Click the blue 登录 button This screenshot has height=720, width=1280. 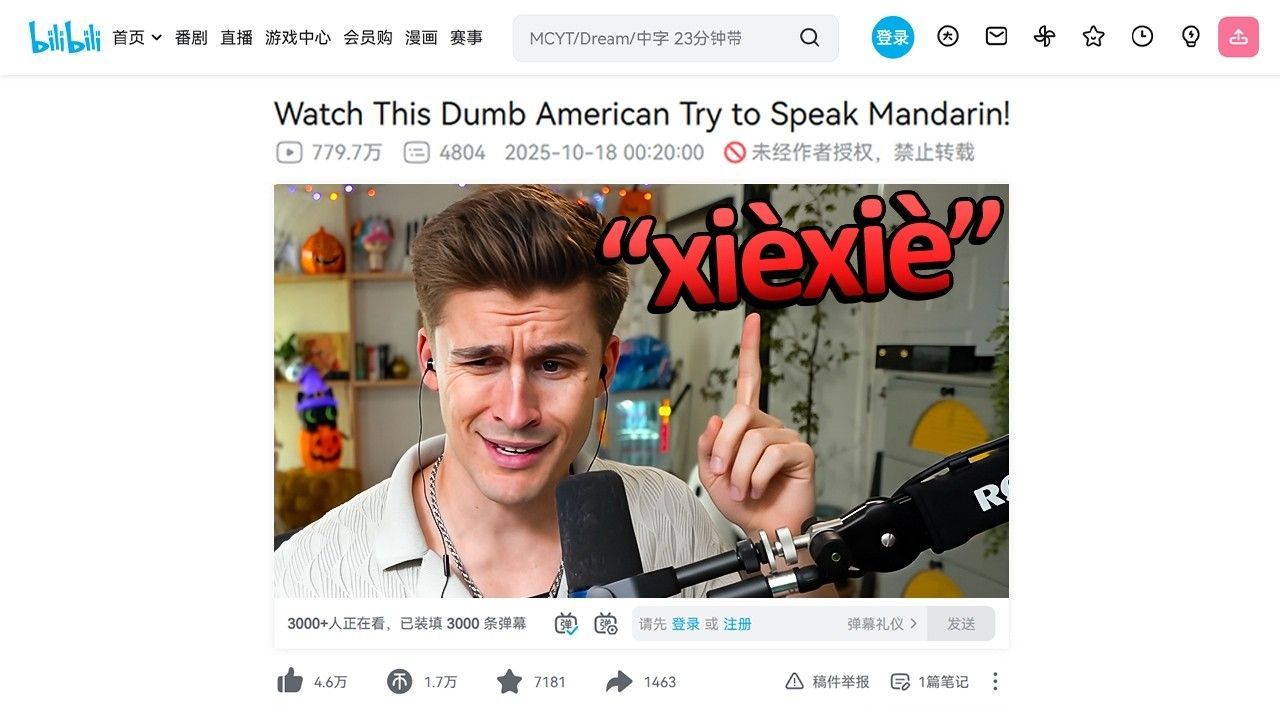893,37
